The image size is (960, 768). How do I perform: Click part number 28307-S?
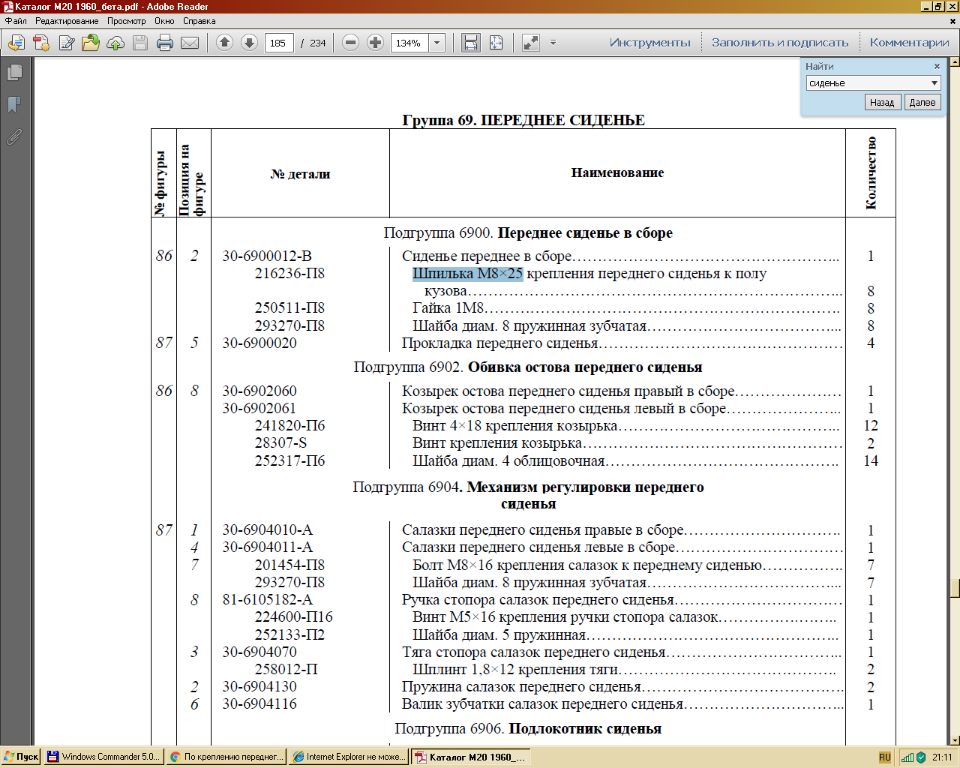pos(281,443)
